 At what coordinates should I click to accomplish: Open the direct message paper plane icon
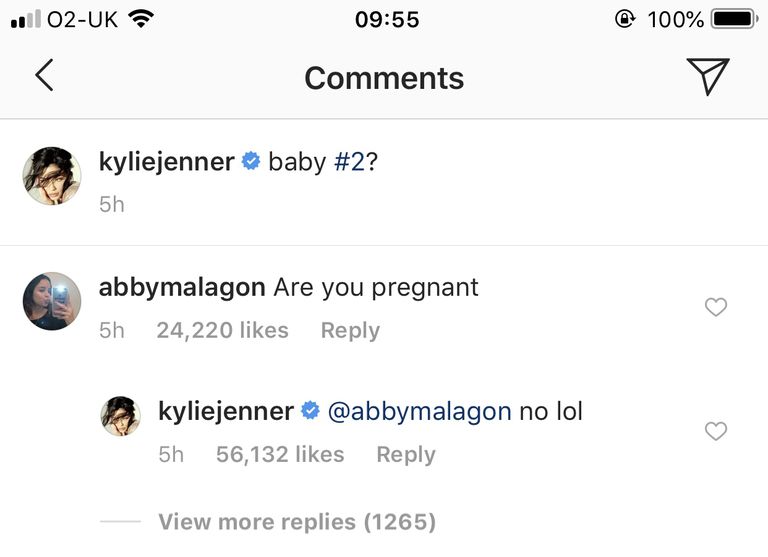[x=708, y=76]
